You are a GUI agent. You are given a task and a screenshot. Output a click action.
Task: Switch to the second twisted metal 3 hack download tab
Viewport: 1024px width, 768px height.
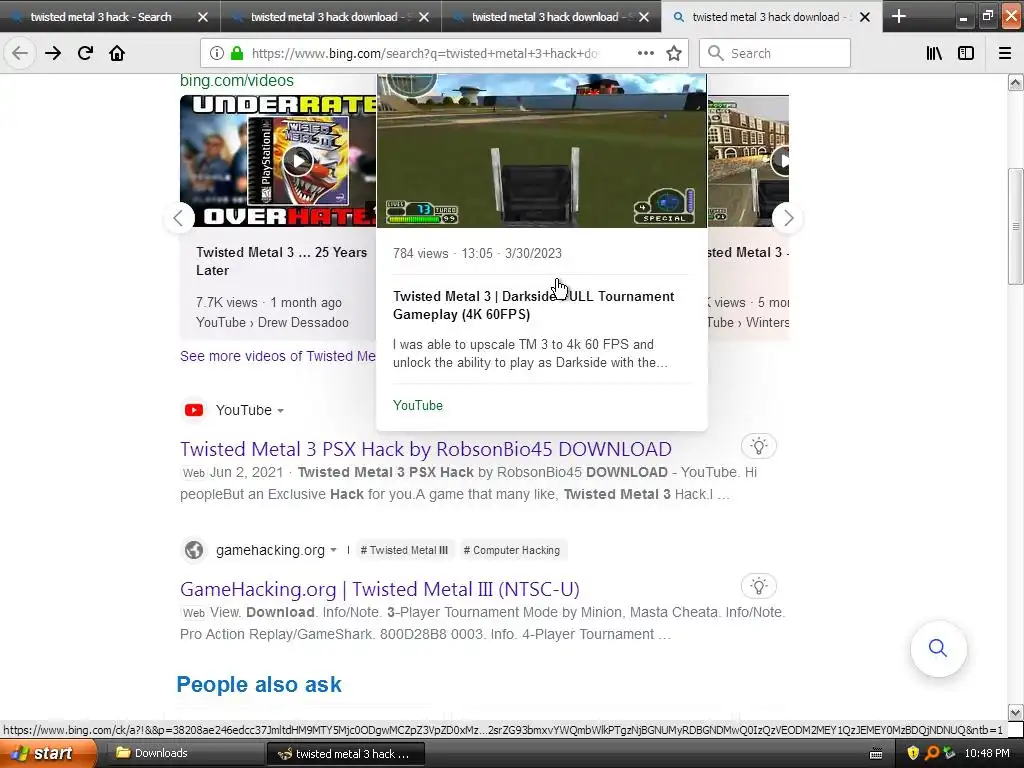(x=324, y=17)
